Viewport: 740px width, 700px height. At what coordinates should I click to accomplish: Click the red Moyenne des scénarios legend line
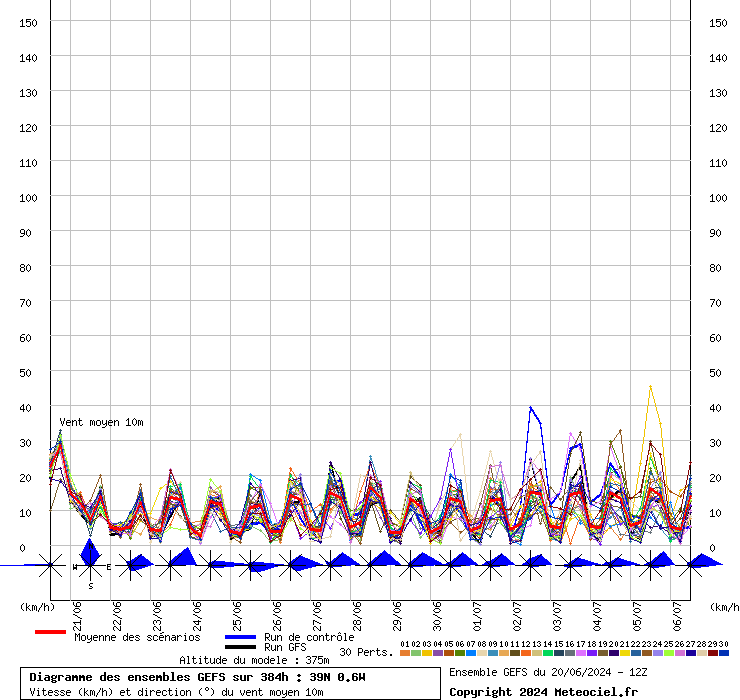(50, 632)
